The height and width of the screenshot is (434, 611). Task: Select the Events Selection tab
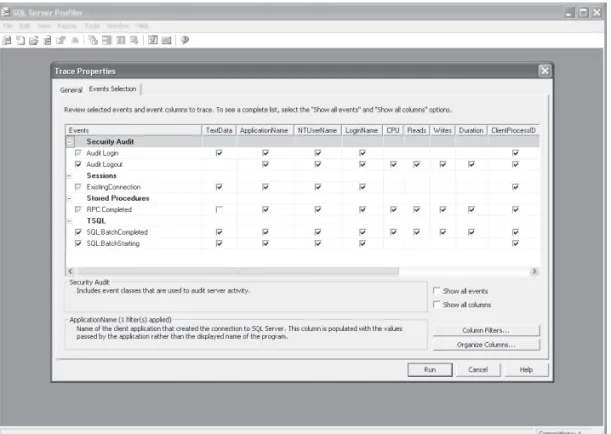[113, 89]
